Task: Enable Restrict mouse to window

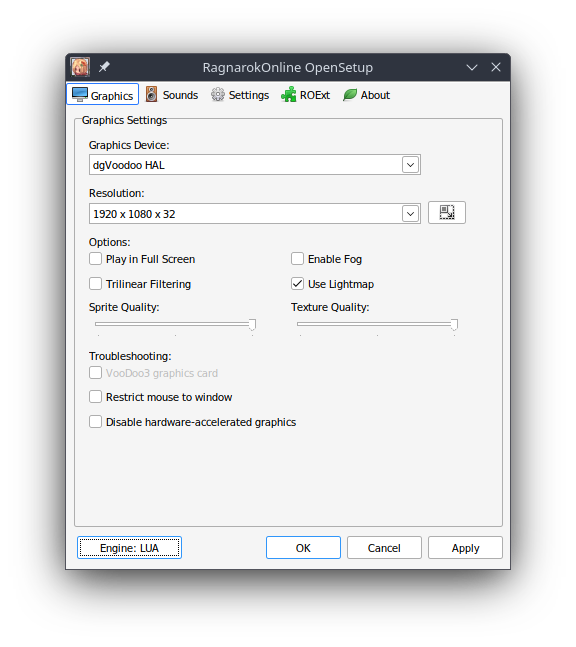Action: pos(95,397)
